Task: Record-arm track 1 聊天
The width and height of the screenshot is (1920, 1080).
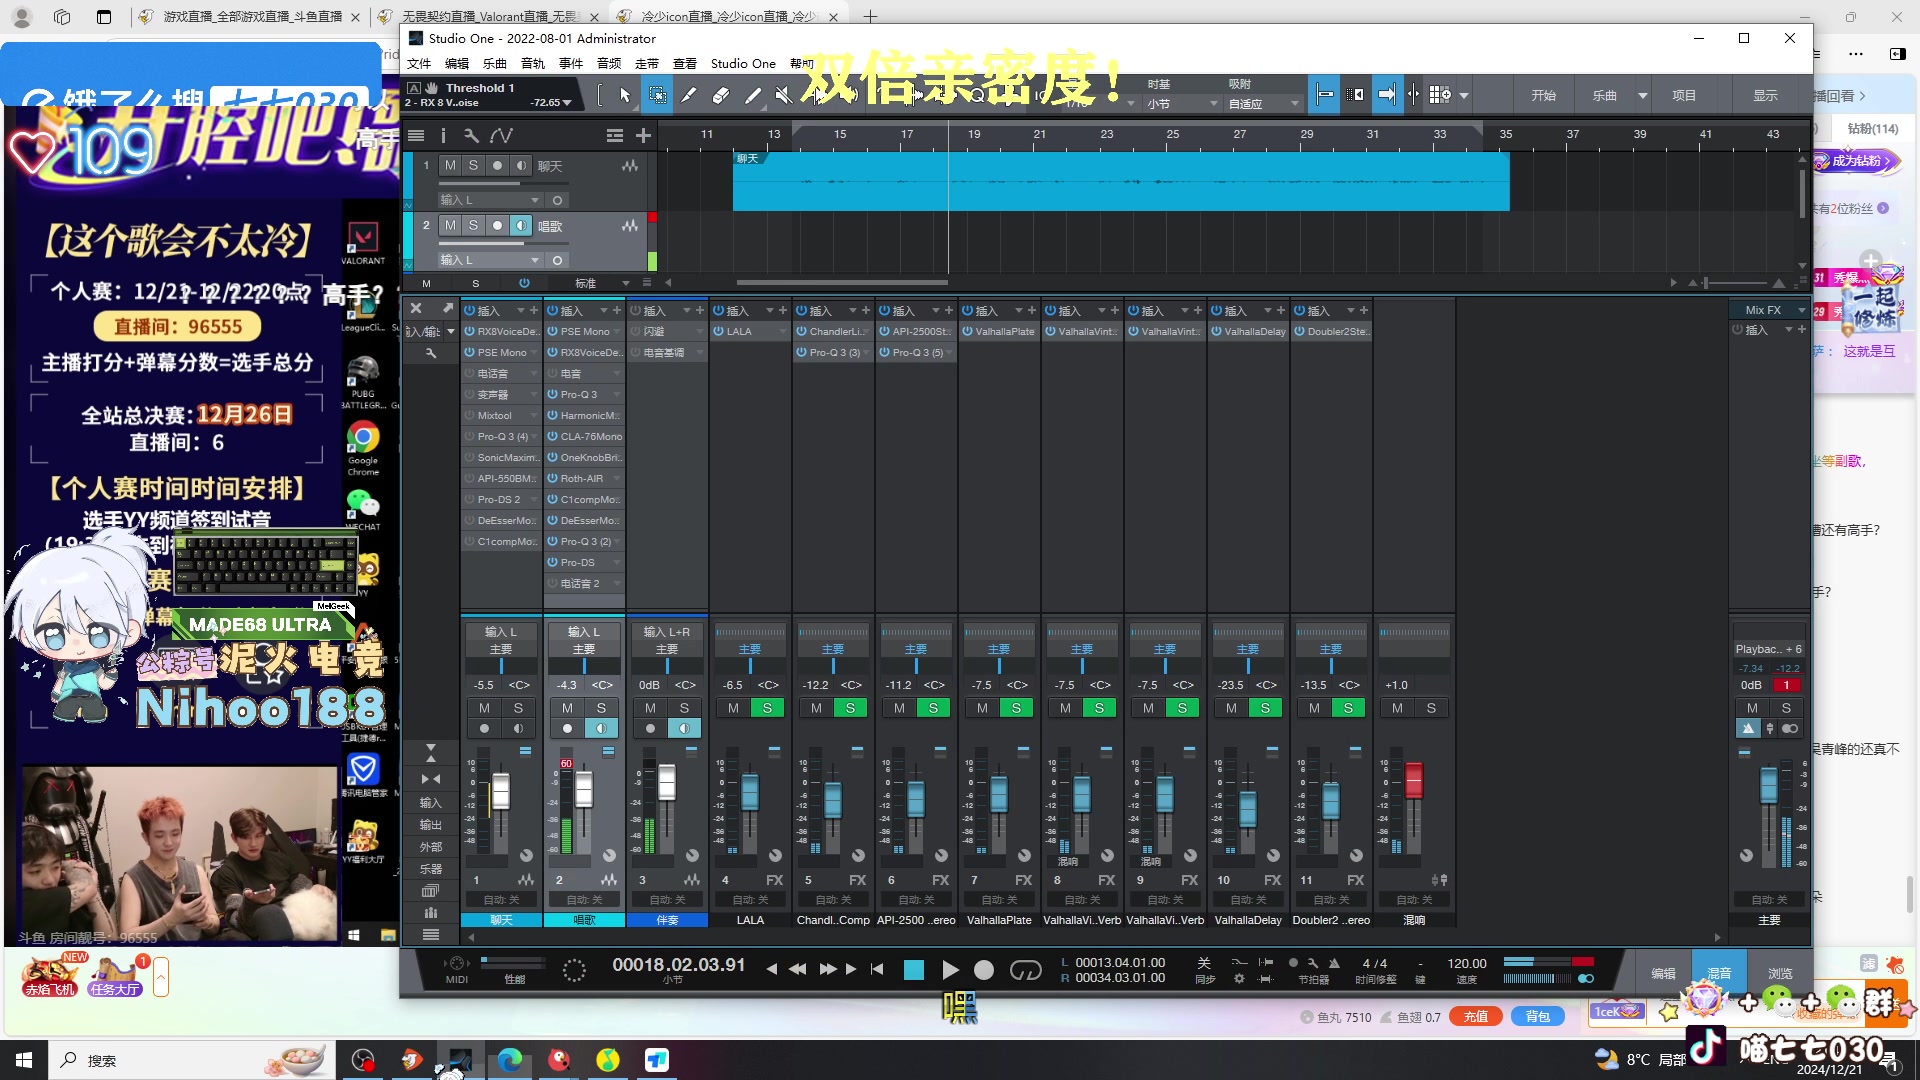Action: pyautogui.click(x=497, y=166)
